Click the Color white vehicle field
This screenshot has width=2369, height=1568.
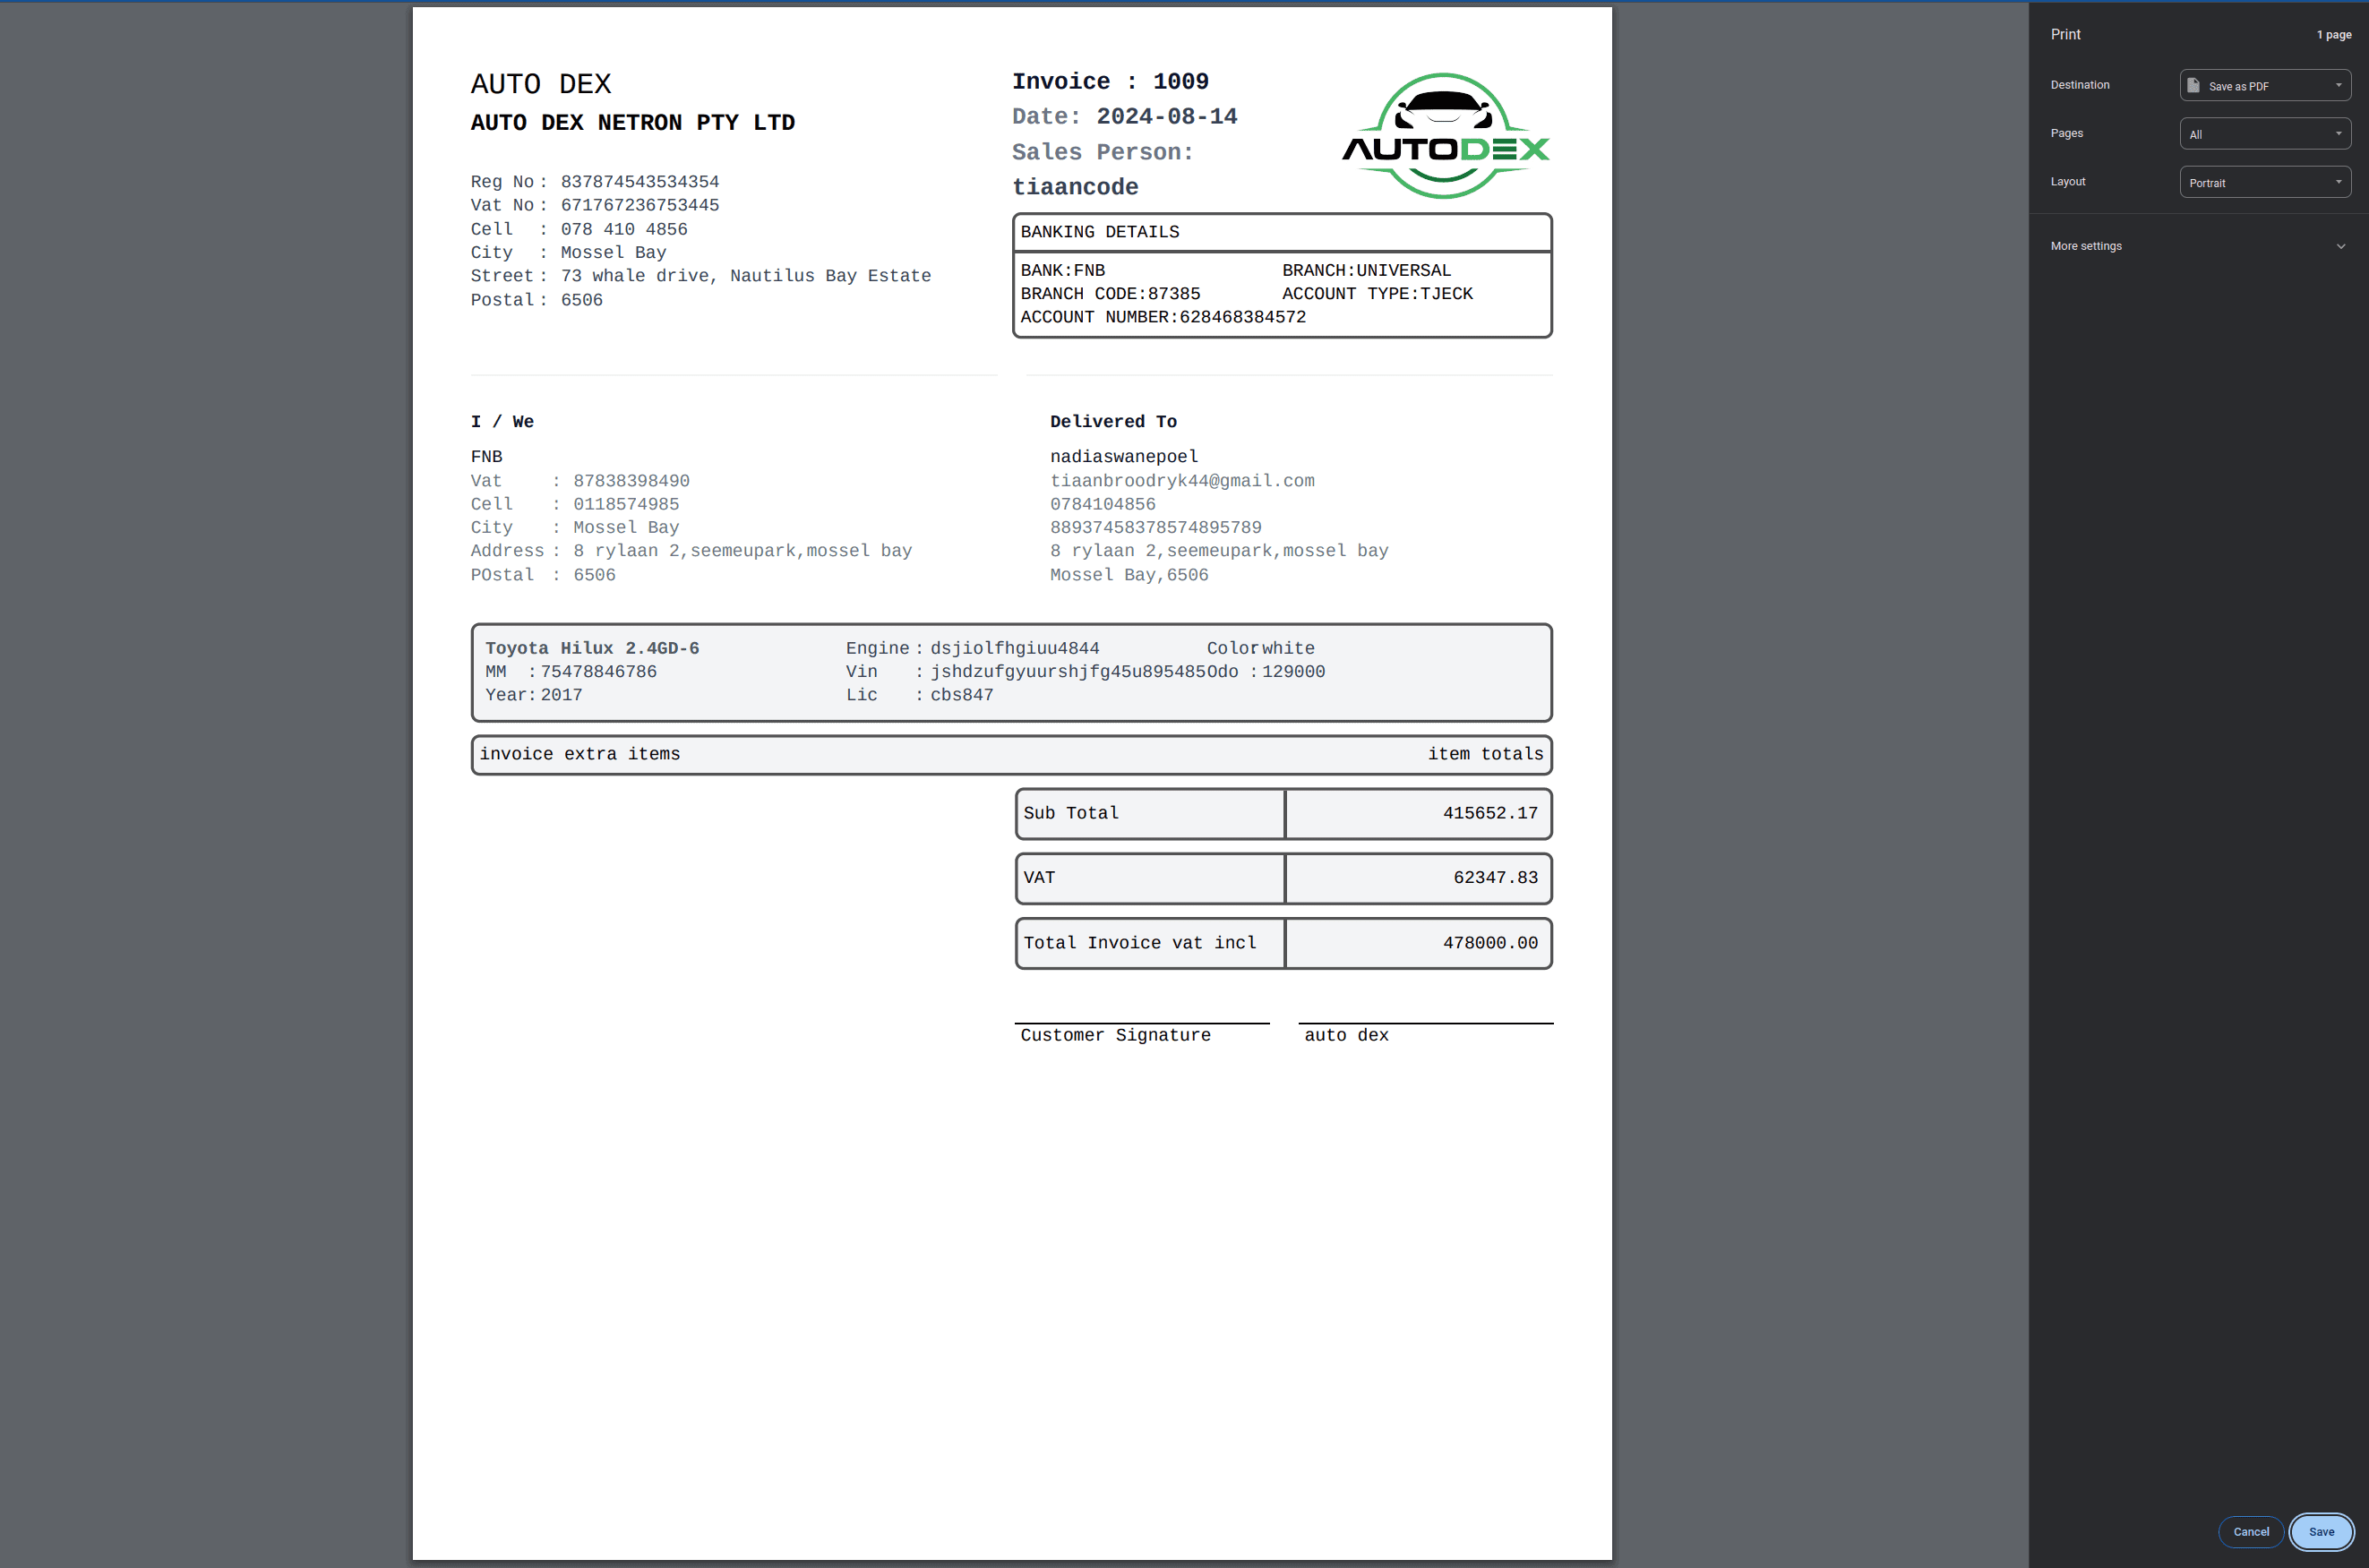pos(1260,648)
